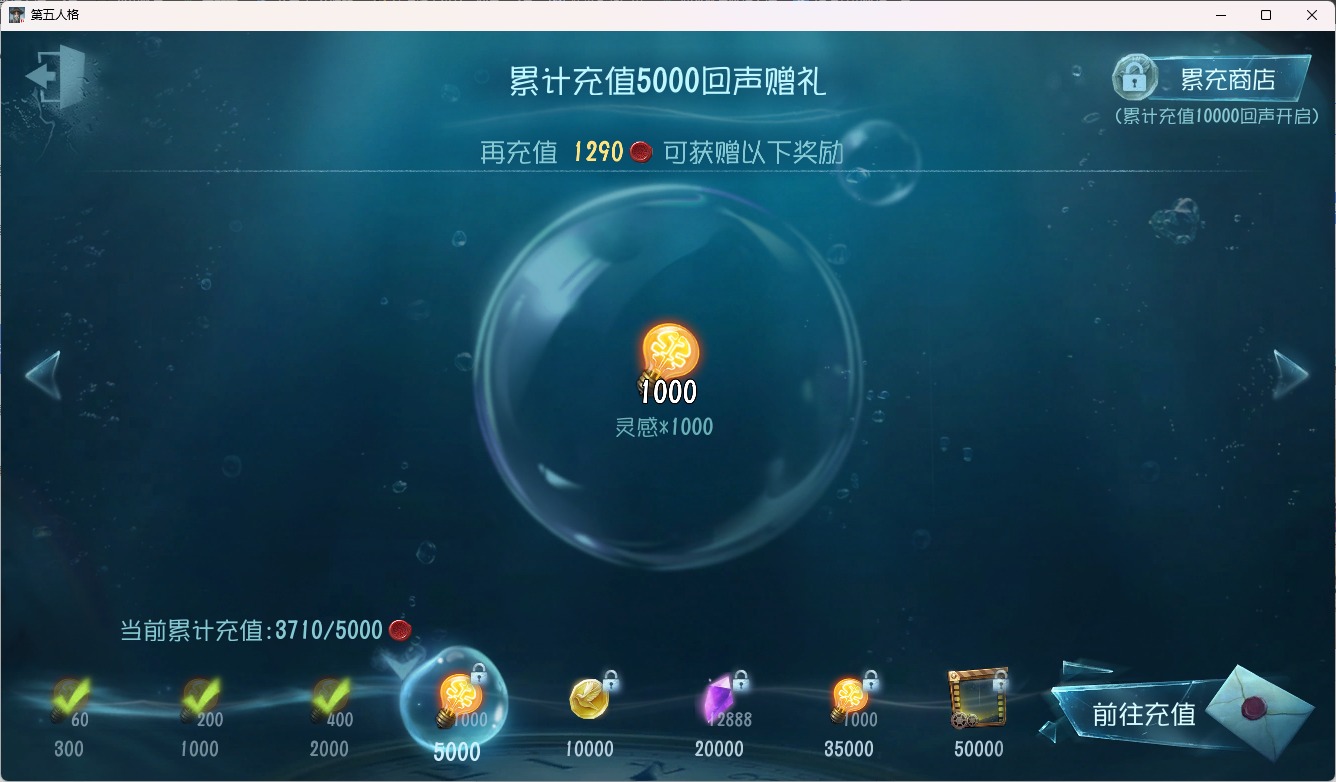Screen dimensions: 1336x782
Task: Click the 累计充值5000回声赠礼 title
Action: [x=668, y=81]
